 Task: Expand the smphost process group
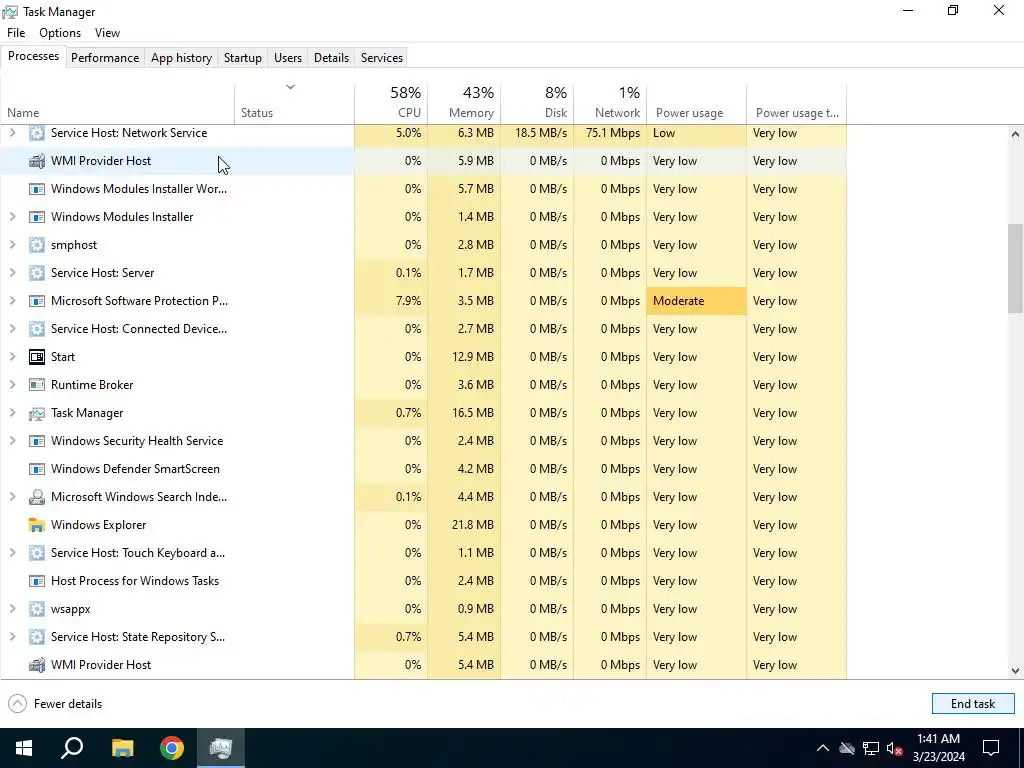click(x=12, y=245)
